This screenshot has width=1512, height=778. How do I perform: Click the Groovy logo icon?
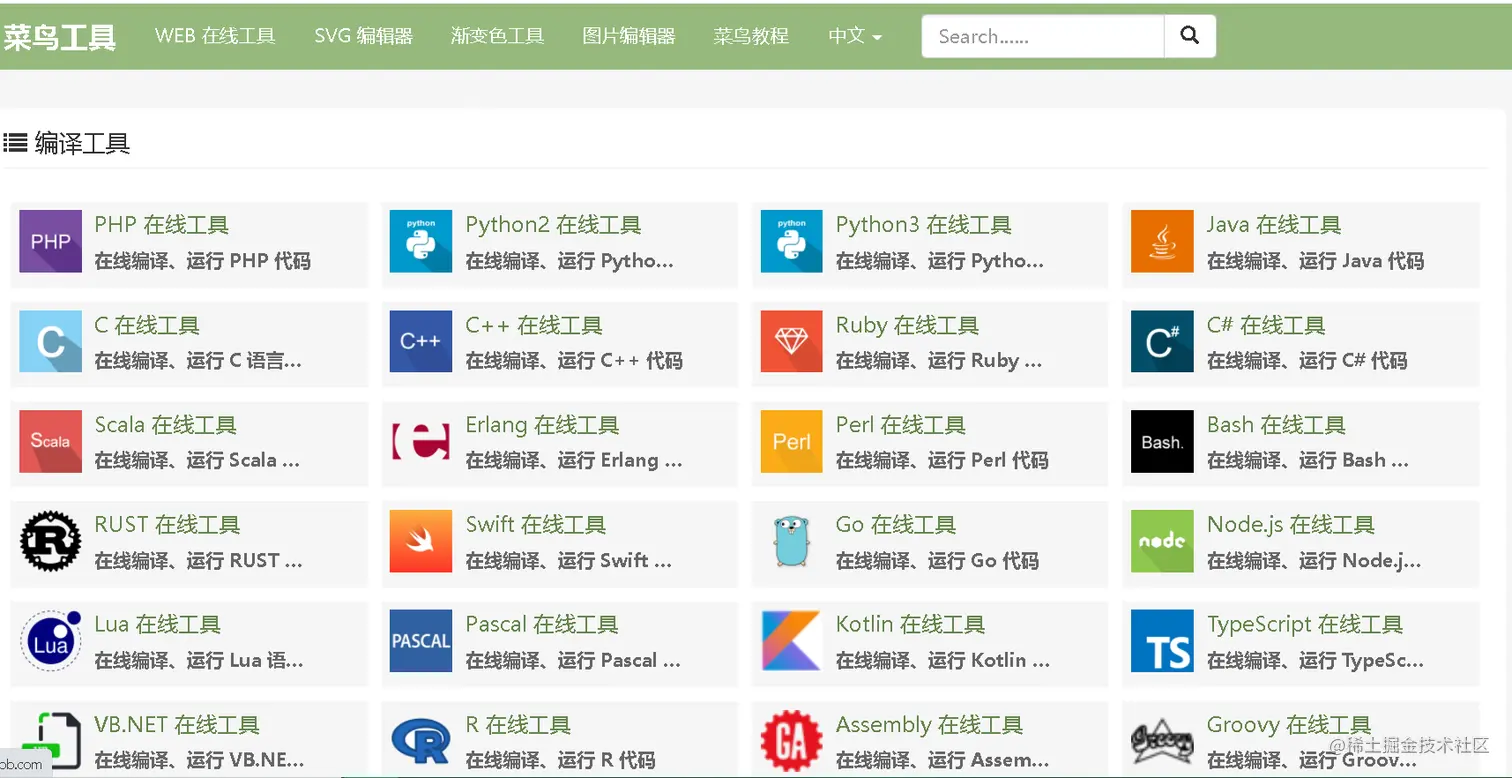[1162, 741]
